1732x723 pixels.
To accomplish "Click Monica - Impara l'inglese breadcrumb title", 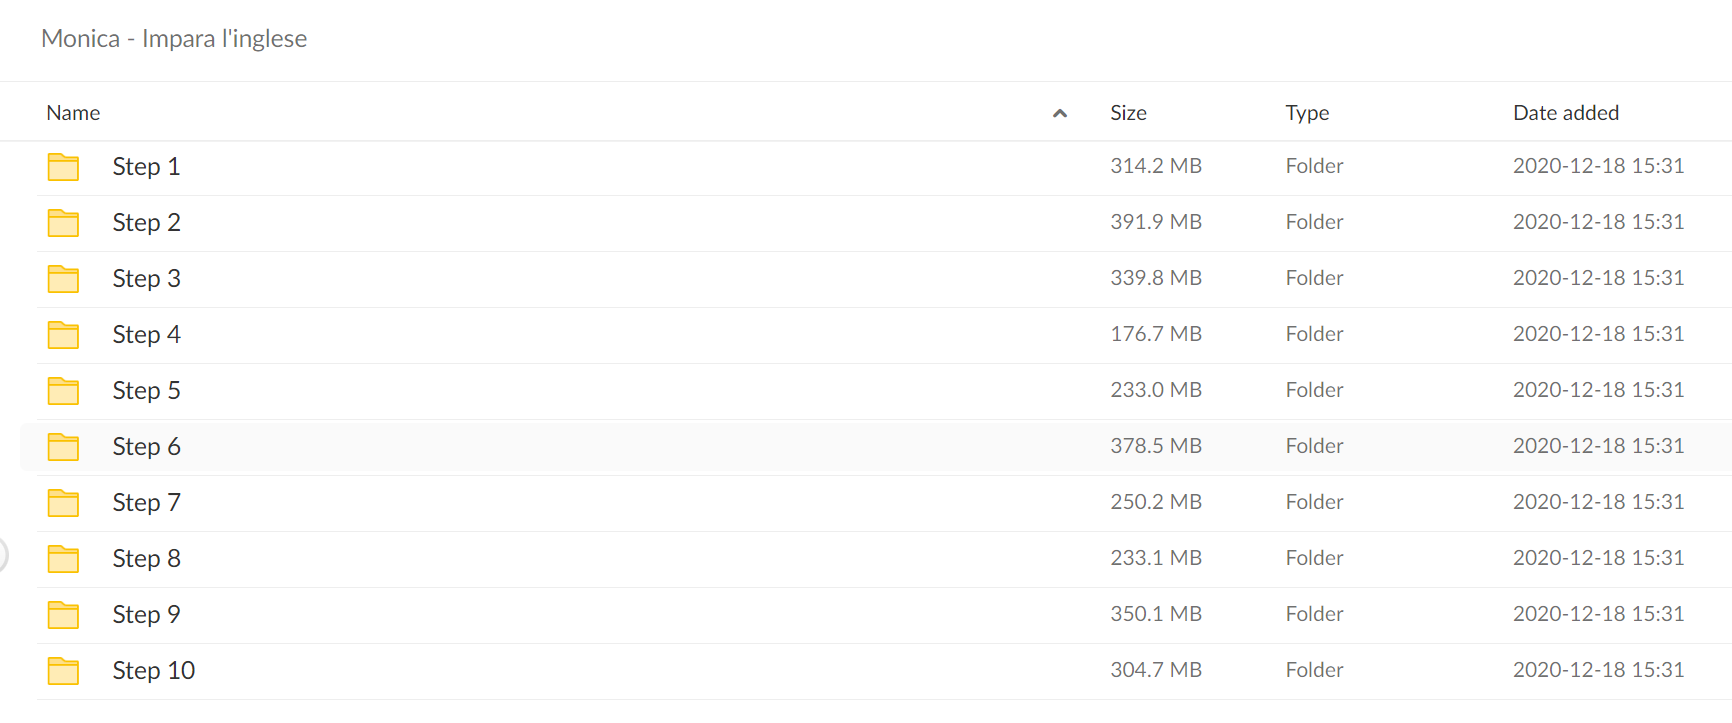I will 174,38.
